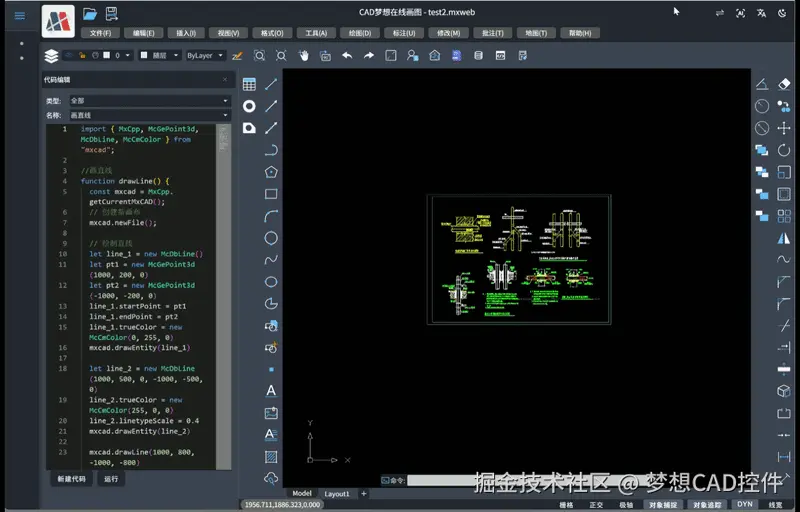Select the text tool A icon
800x512 pixels.
pos(271,391)
